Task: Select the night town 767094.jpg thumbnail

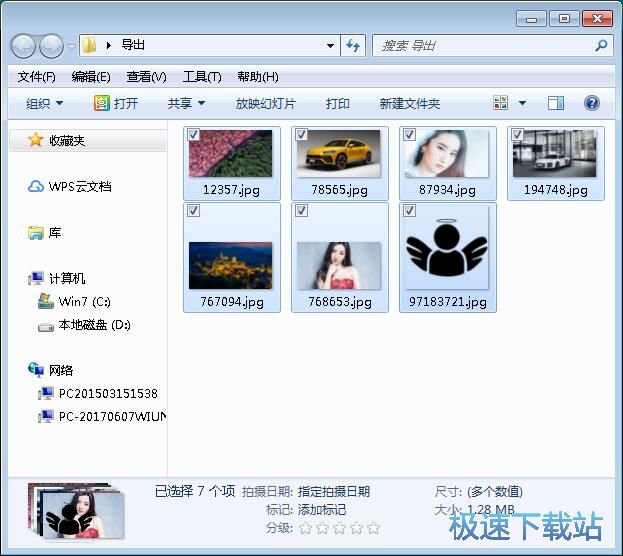Action: (231, 265)
